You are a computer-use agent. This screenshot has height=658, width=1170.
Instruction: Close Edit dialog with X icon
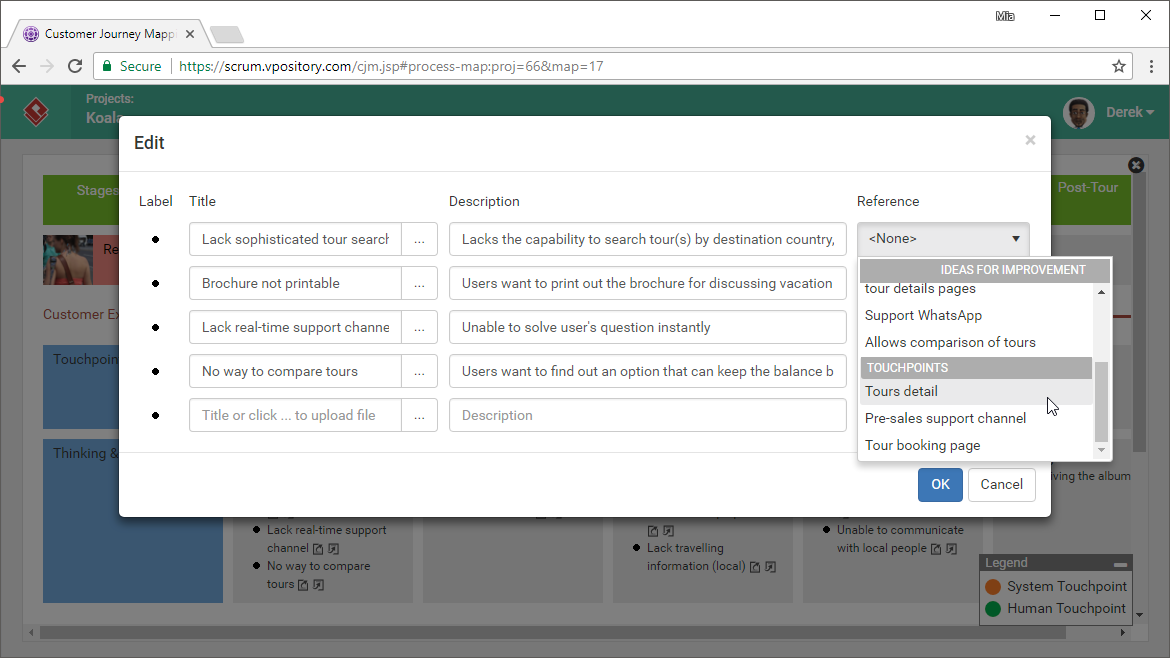pyautogui.click(x=1030, y=140)
